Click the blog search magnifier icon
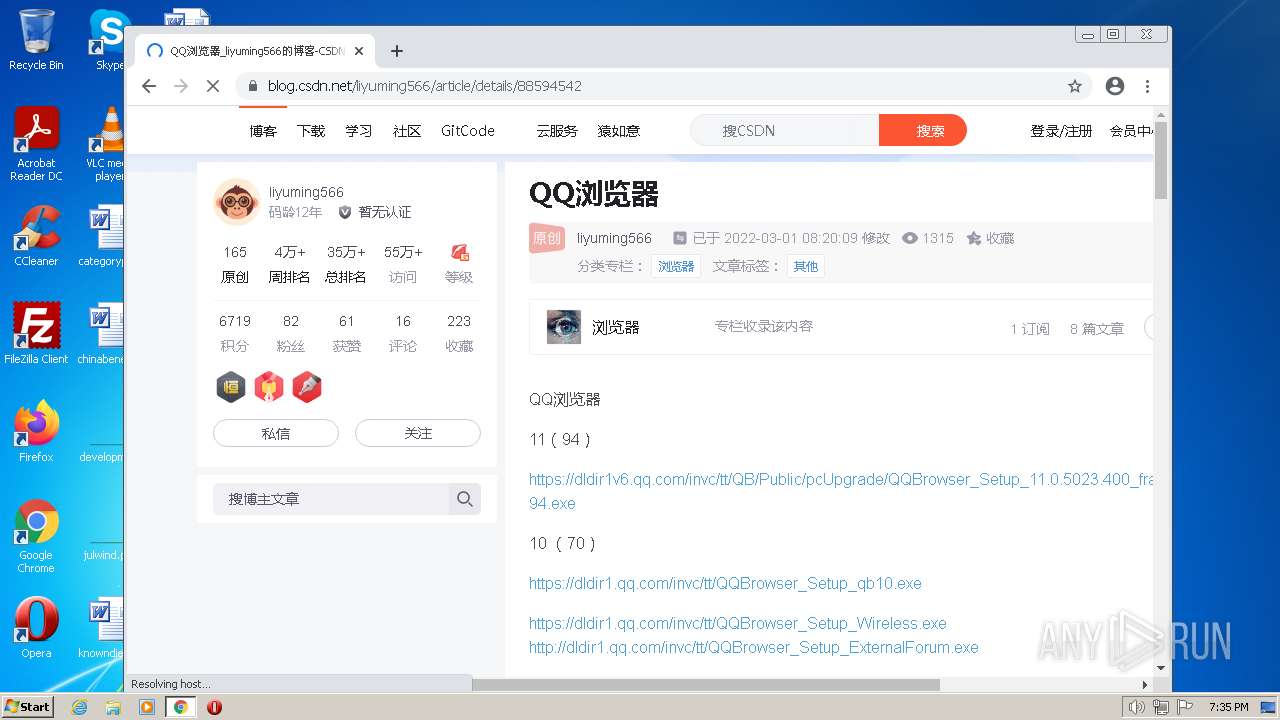 (464, 499)
